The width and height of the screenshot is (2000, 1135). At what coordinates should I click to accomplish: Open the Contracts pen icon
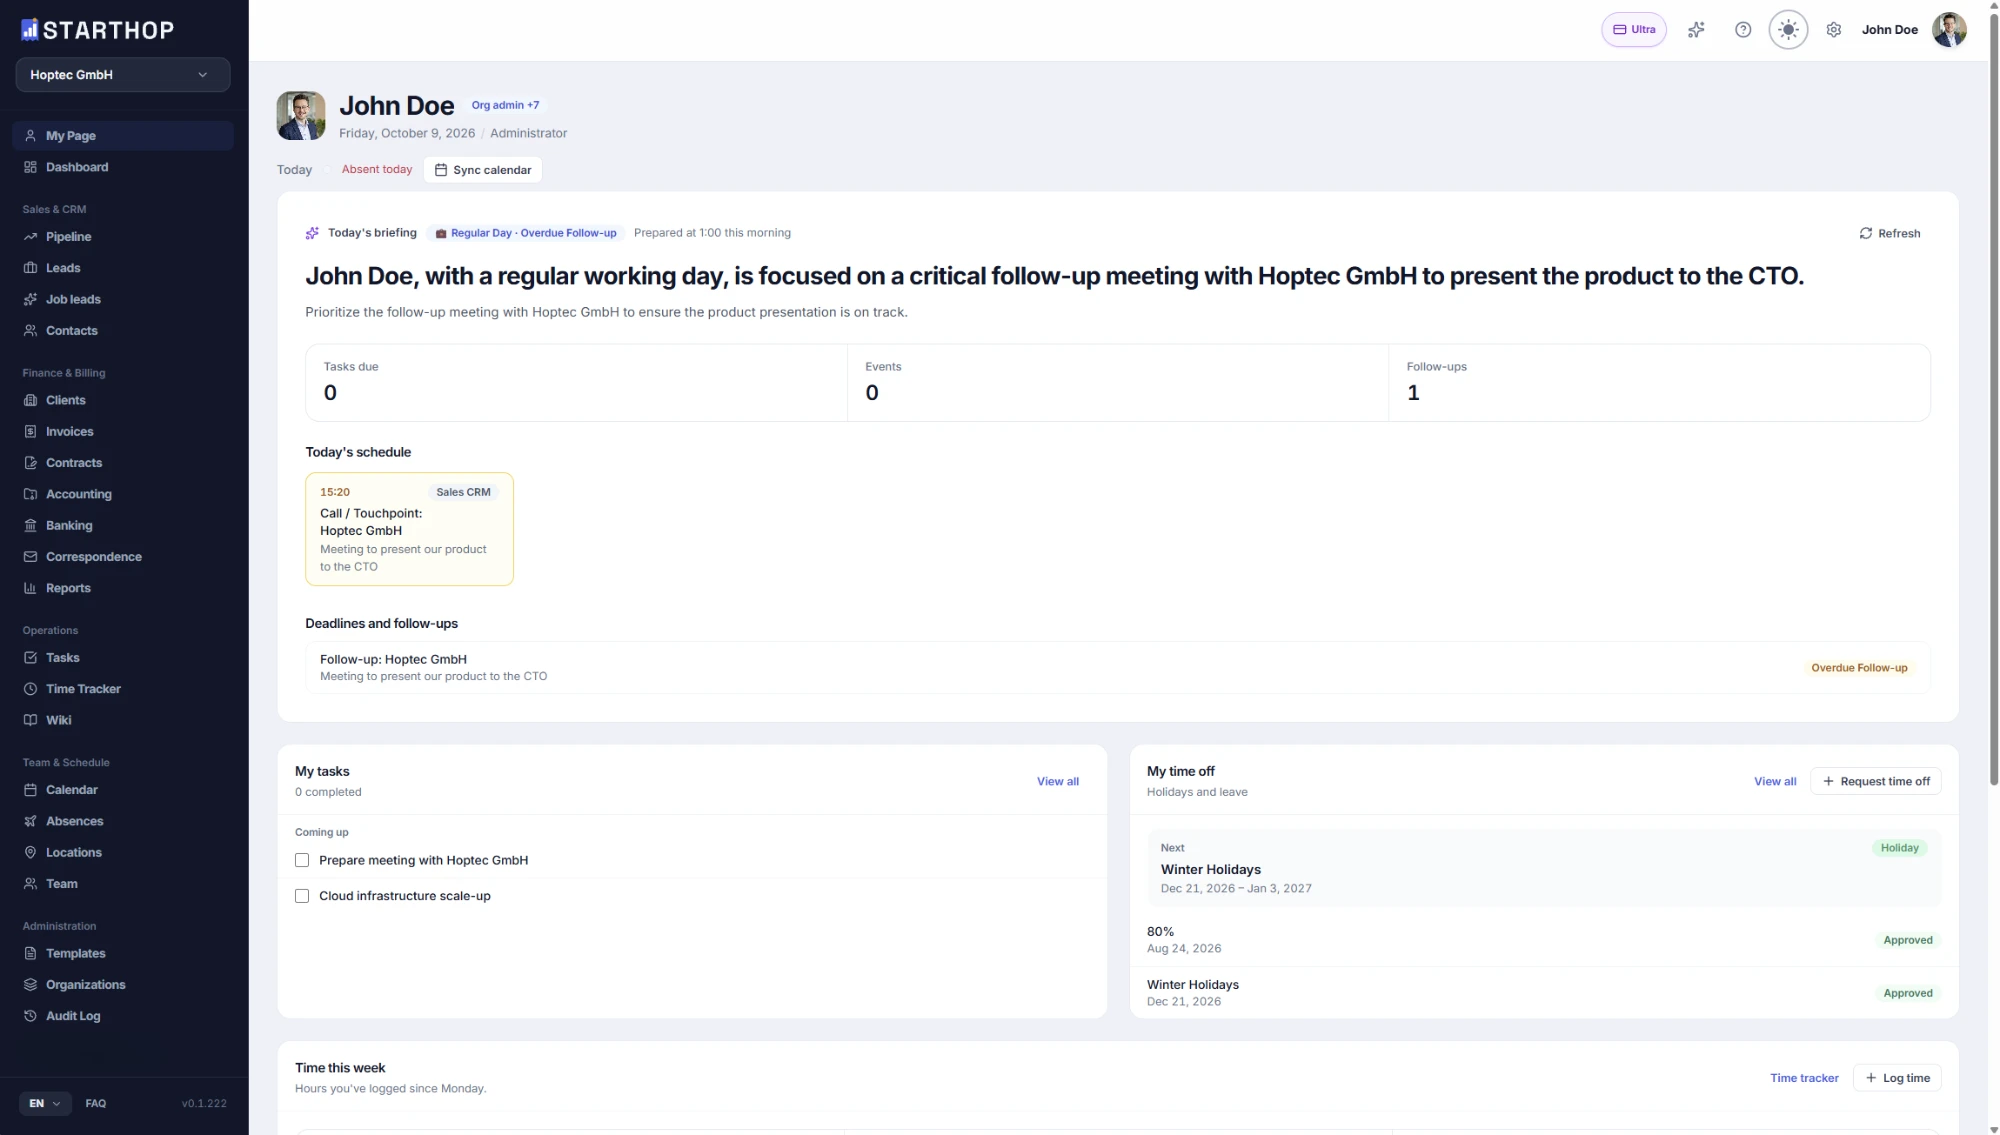pyautogui.click(x=30, y=463)
